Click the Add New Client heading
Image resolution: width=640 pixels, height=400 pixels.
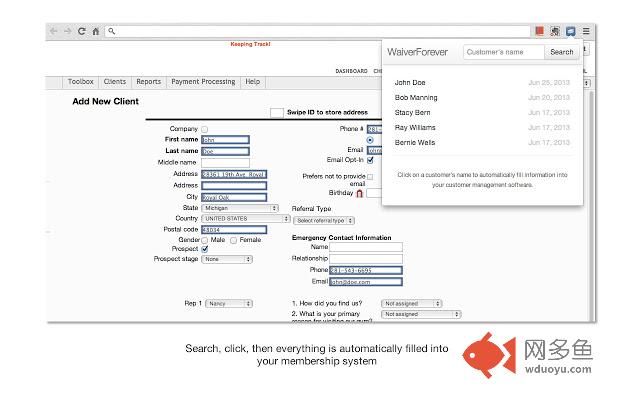(105, 102)
